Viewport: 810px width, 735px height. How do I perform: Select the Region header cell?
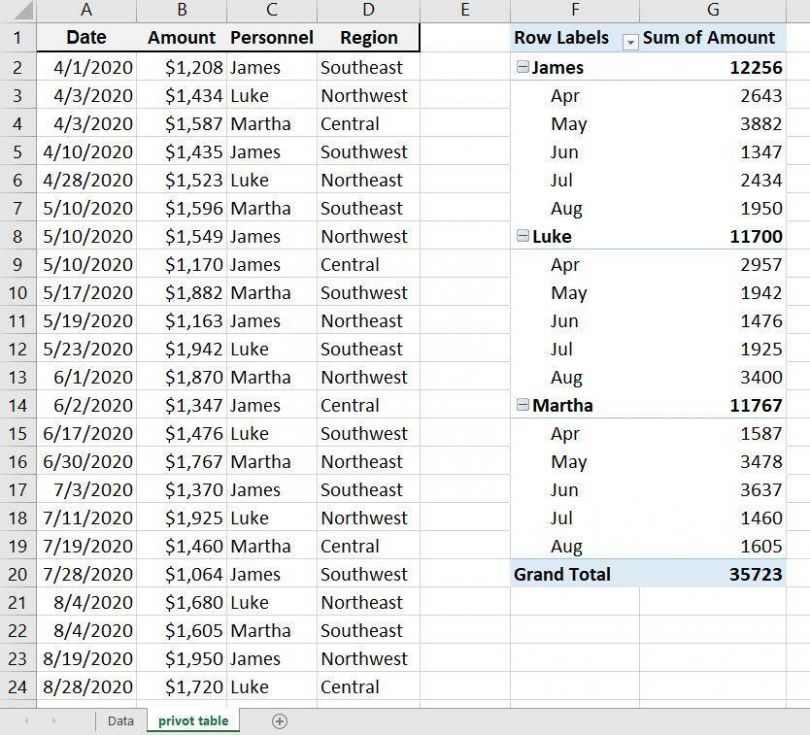tap(368, 37)
